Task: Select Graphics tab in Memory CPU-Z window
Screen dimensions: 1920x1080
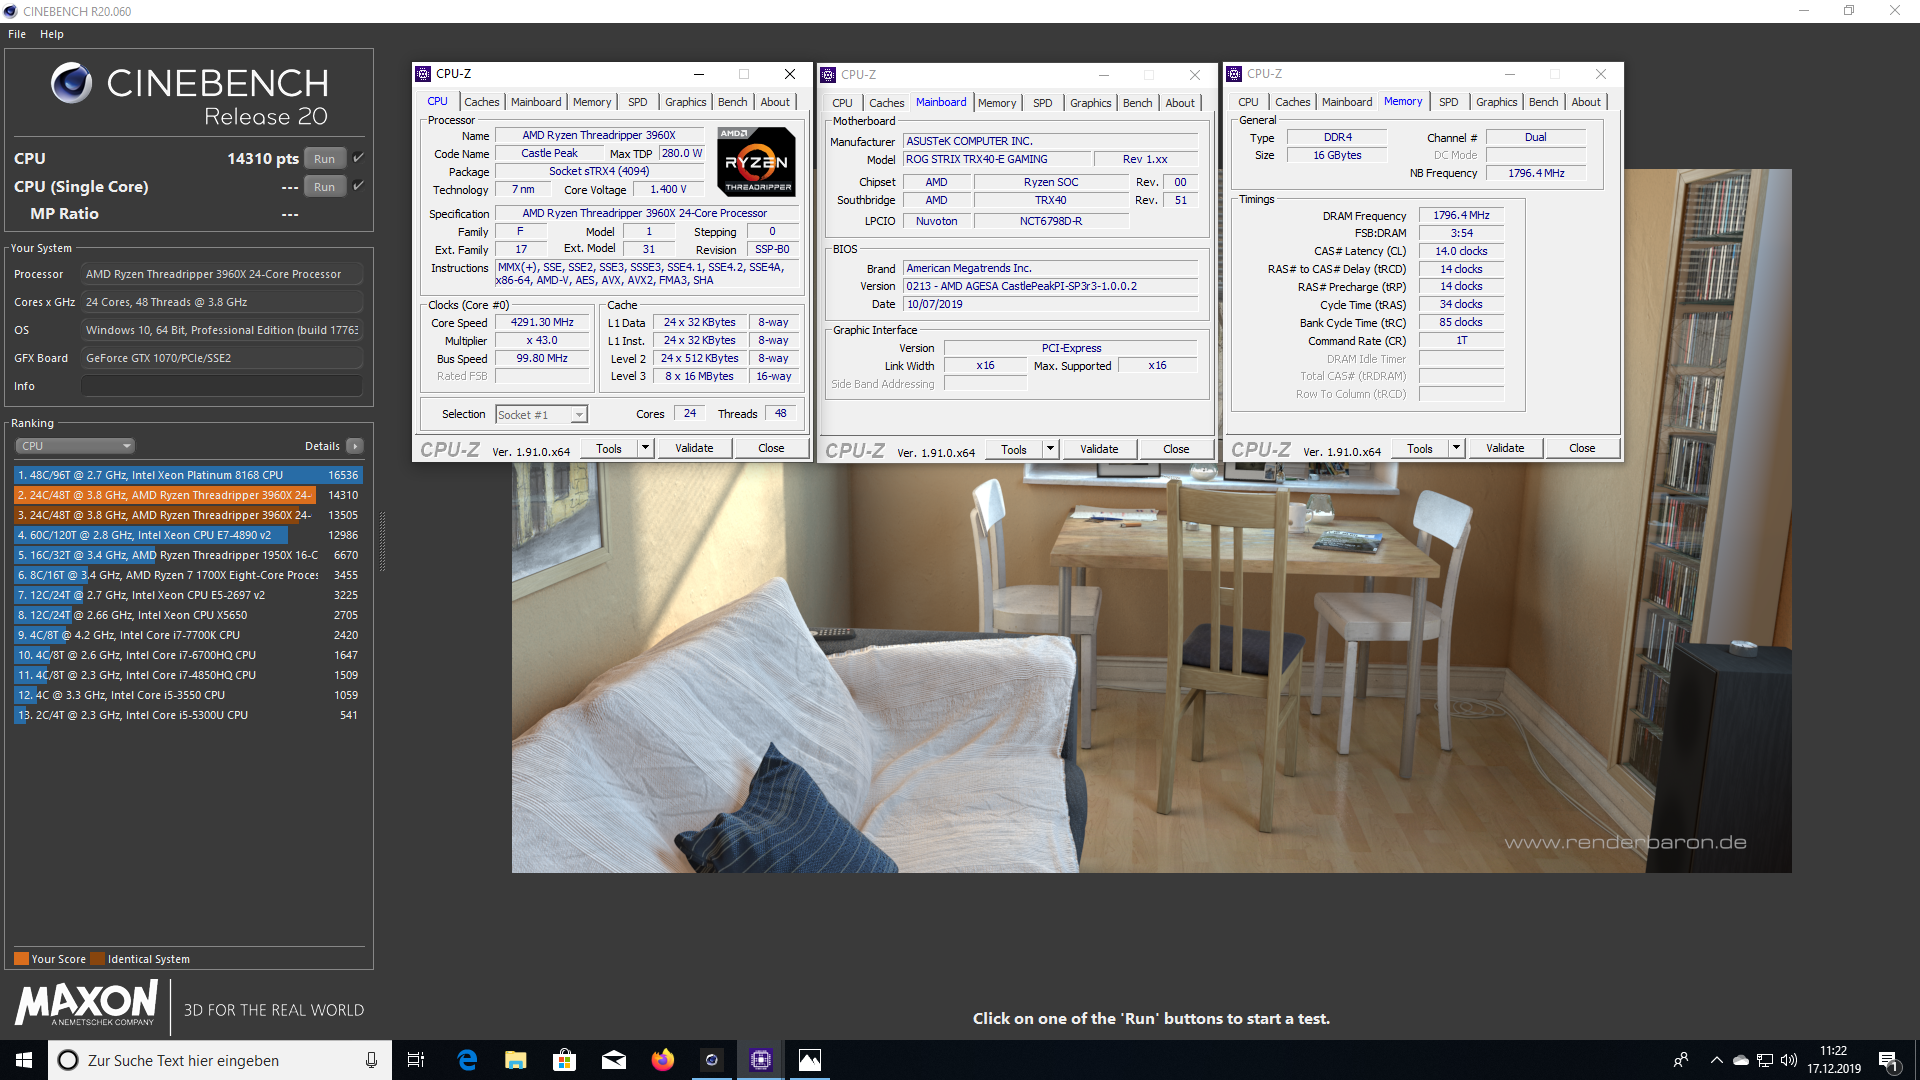Action: 1496,102
